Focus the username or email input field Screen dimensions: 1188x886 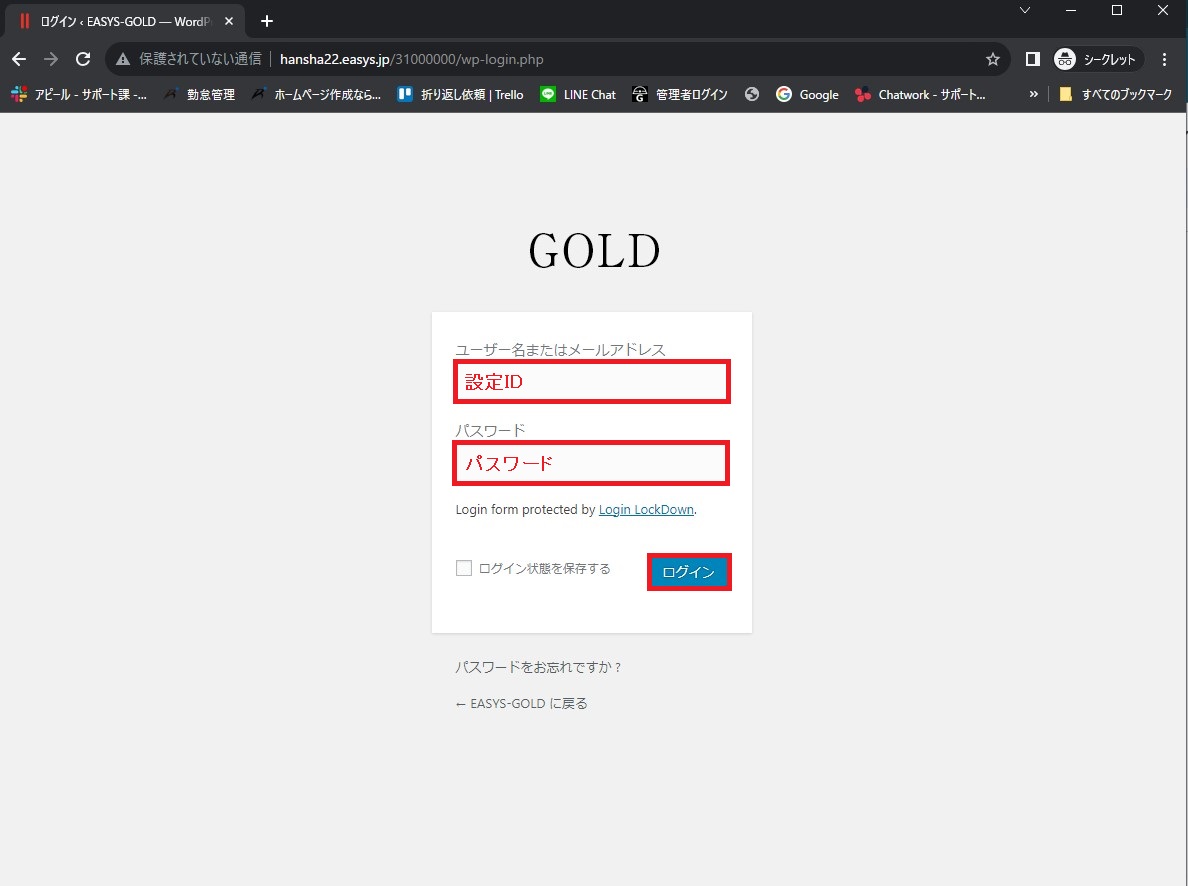click(591, 382)
